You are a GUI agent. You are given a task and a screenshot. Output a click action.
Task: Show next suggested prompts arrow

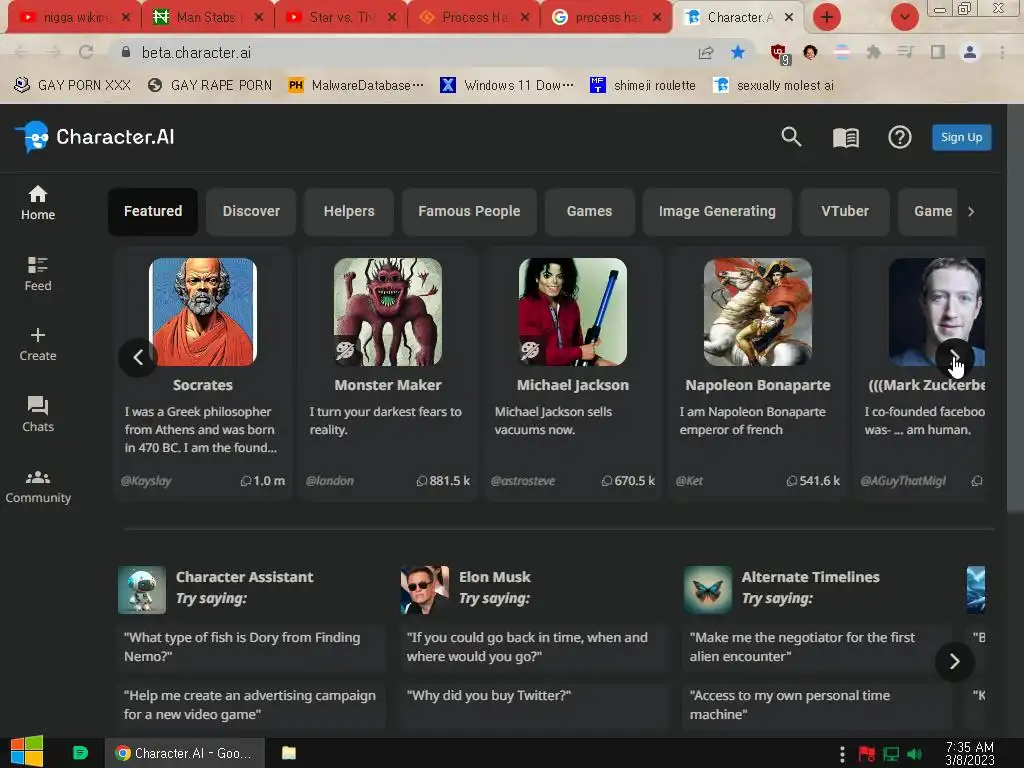coord(954,662)
